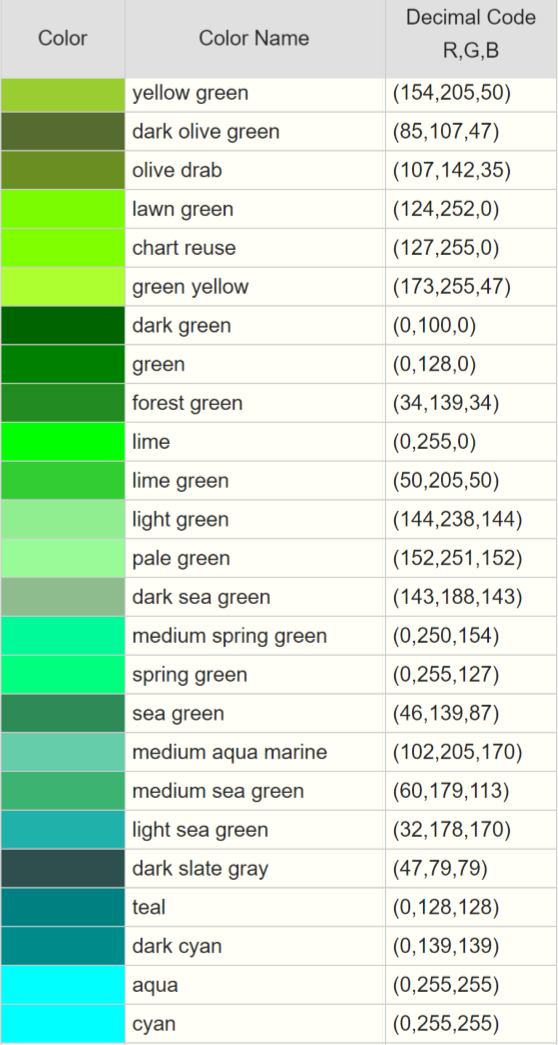Select the lime color swatch
The height and width of the screenshot is (1045, 558).
coord(63,441)
